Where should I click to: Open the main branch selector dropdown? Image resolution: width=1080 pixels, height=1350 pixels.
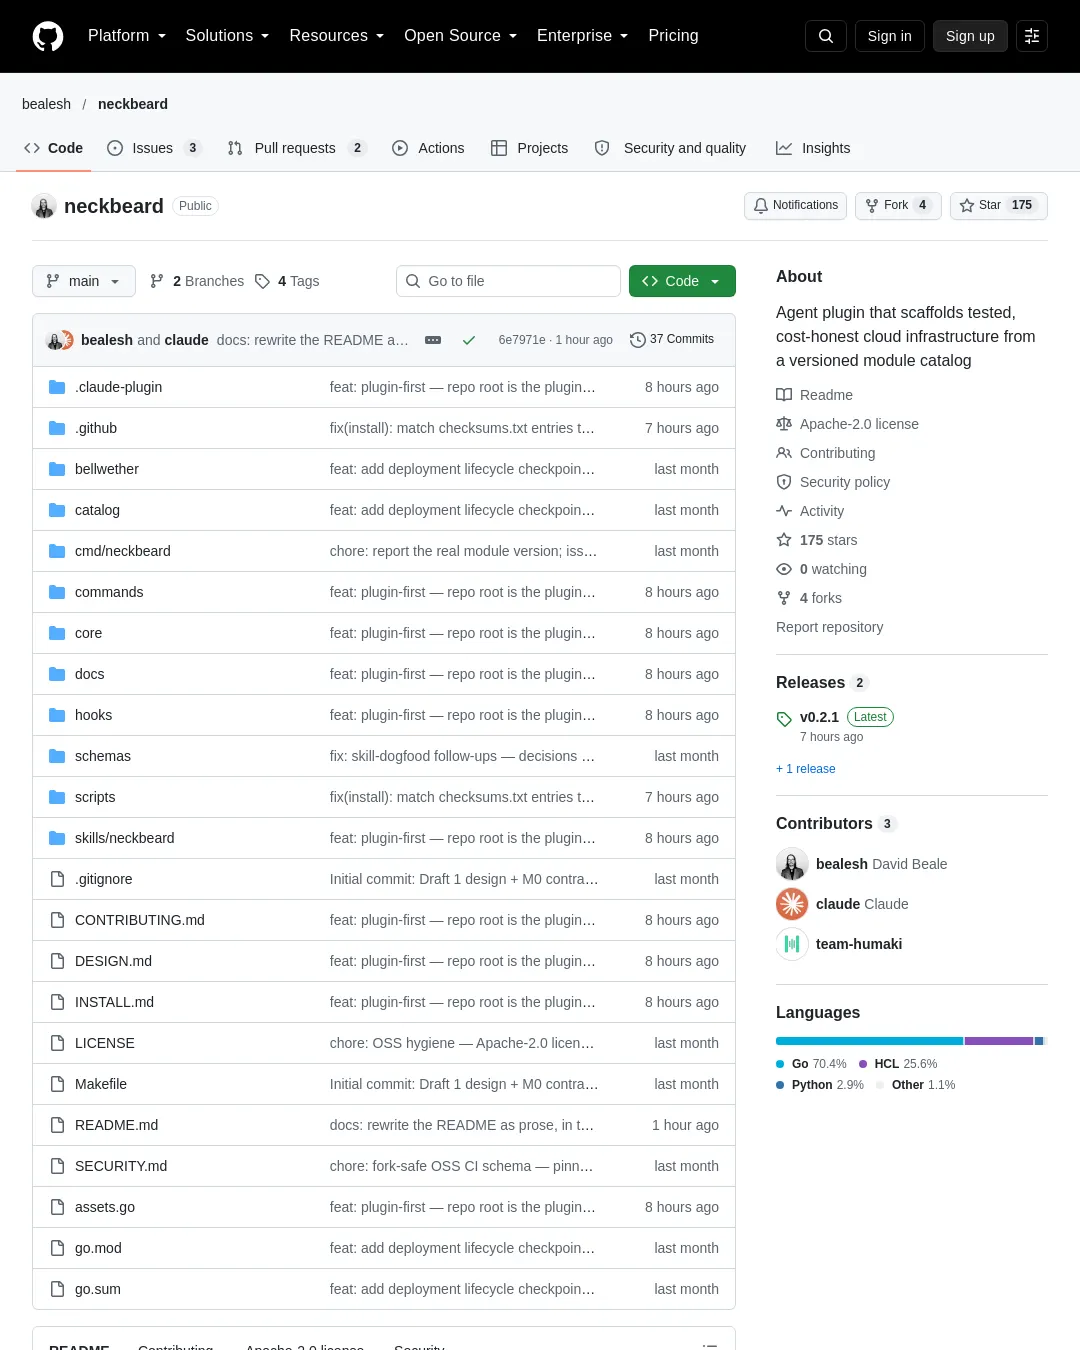[x=83, y=281]
